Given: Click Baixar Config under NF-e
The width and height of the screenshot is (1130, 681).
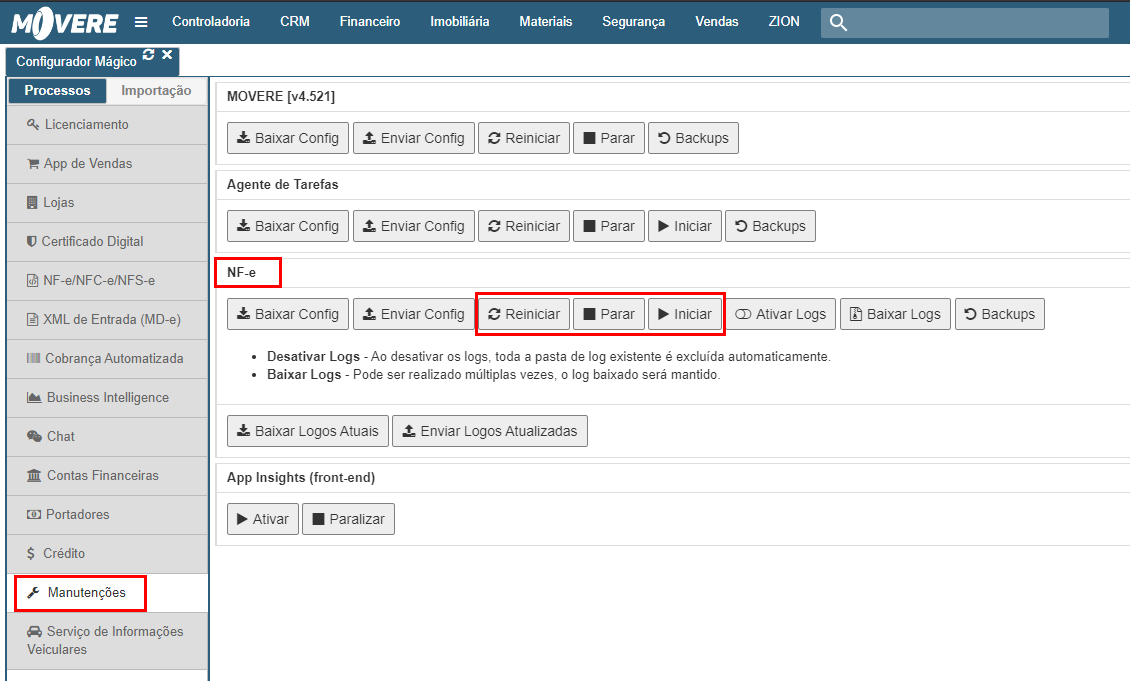Looking at the screenshot, I should [288, 314].
